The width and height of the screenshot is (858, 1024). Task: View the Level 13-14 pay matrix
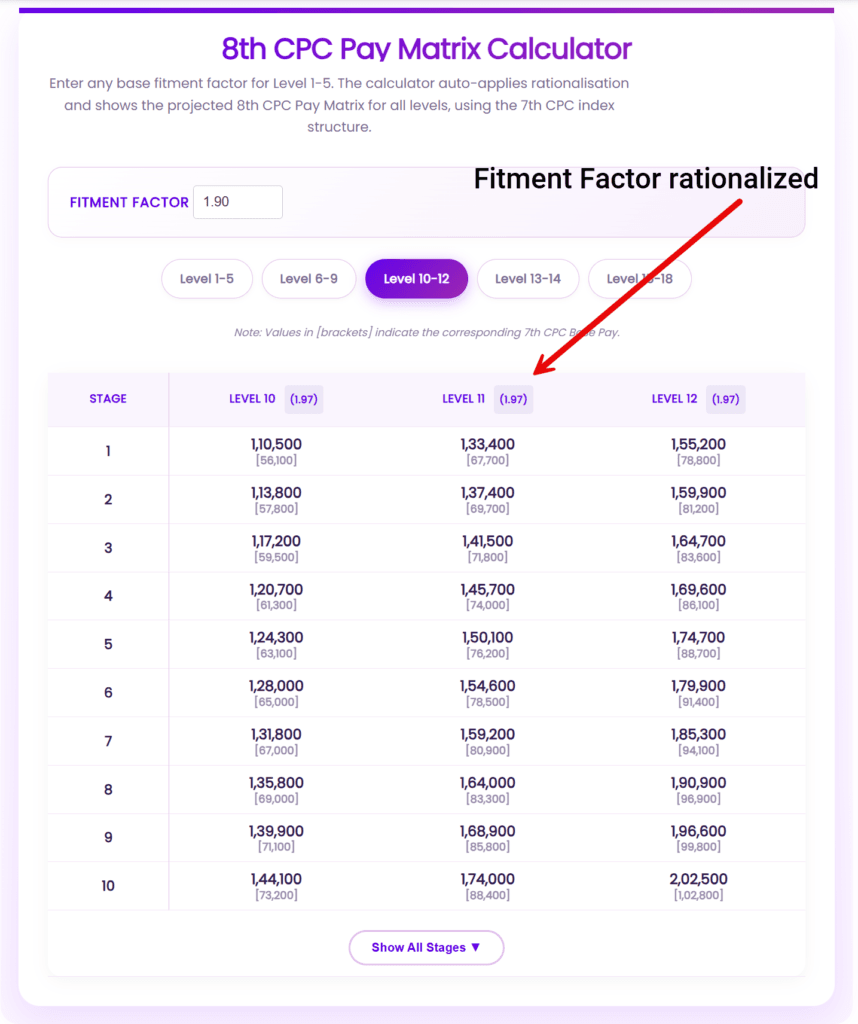[x=528, y=279]
